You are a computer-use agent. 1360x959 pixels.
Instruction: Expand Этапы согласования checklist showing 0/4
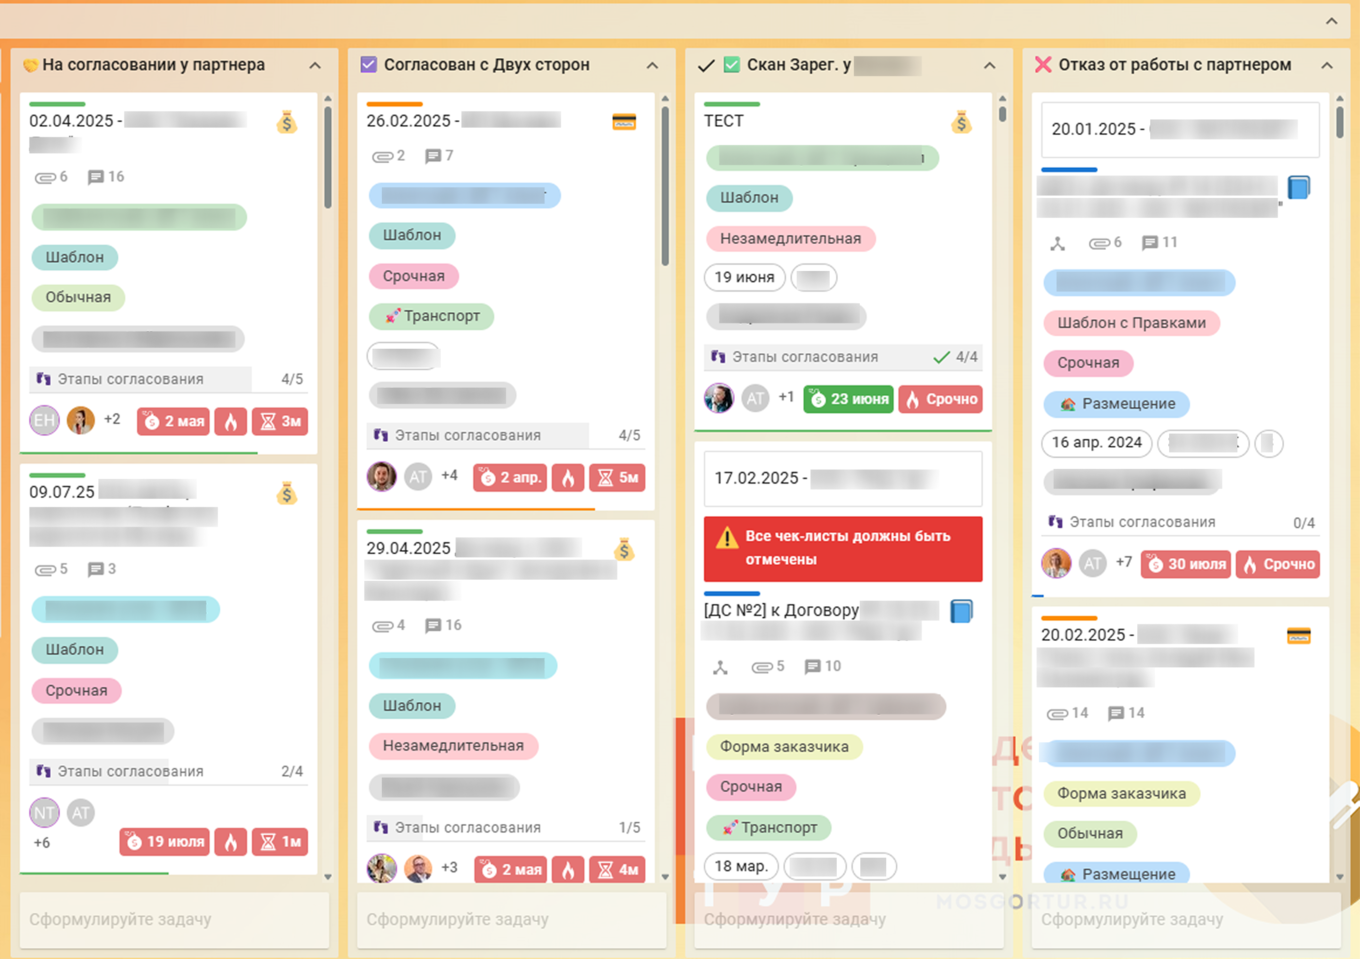click(1180, 522)
